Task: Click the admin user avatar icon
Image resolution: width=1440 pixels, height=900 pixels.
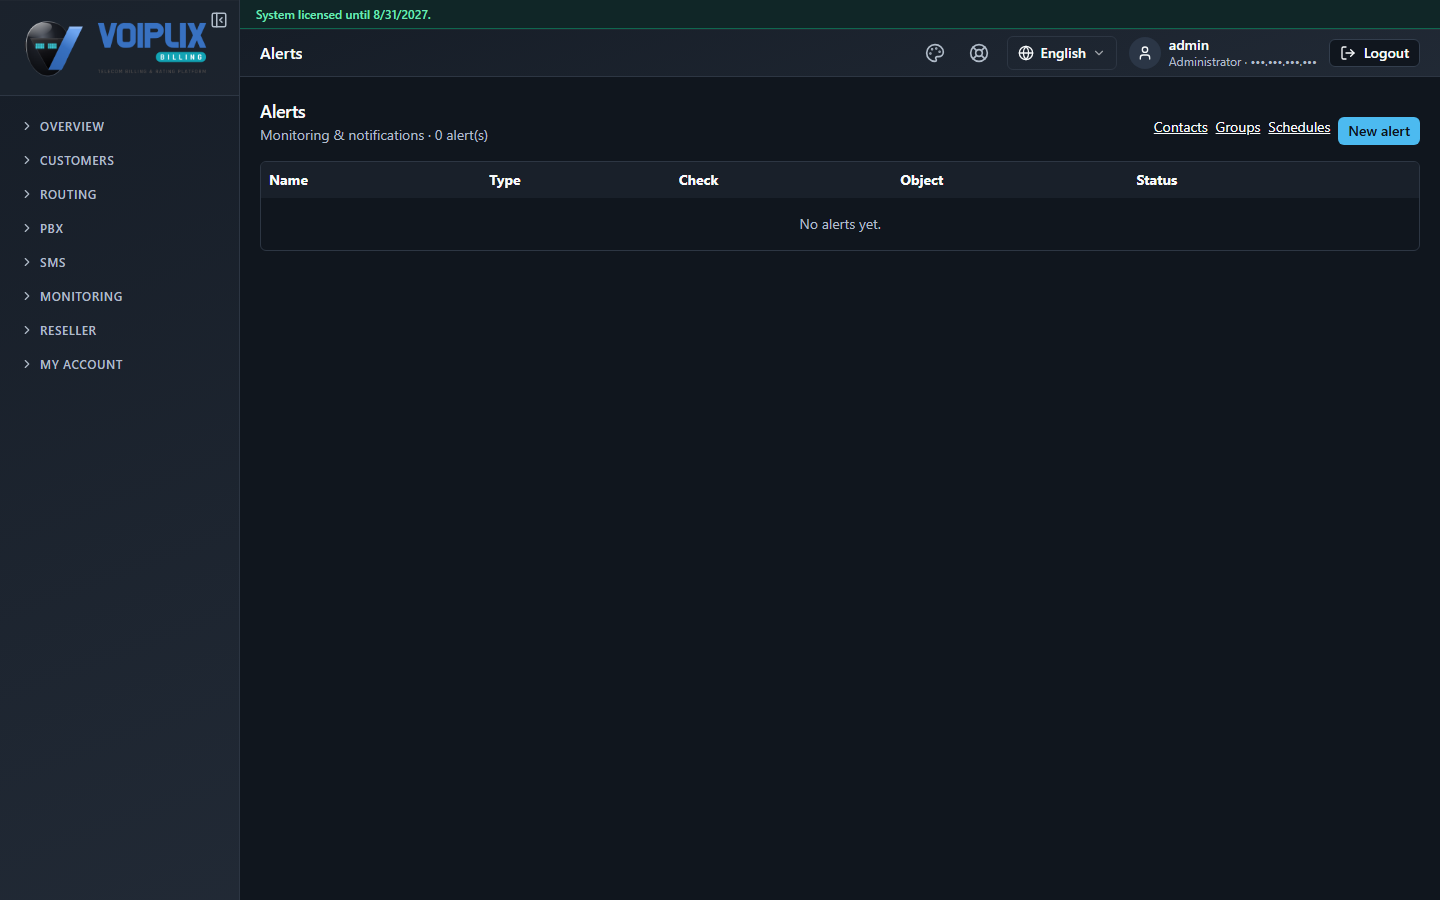Action: (x=1145, y=53)
